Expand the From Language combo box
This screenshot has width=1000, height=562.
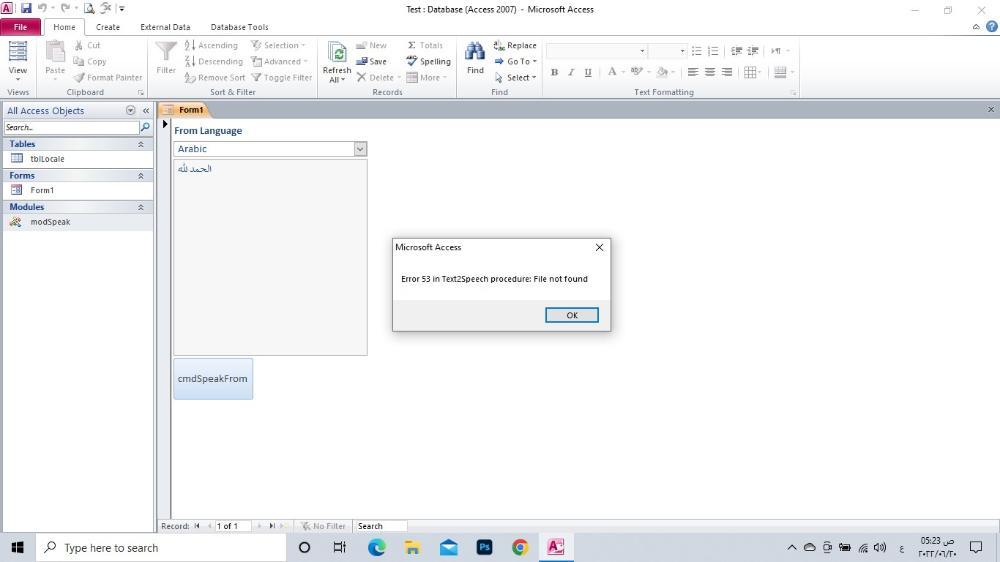click(x=360, y=149)
